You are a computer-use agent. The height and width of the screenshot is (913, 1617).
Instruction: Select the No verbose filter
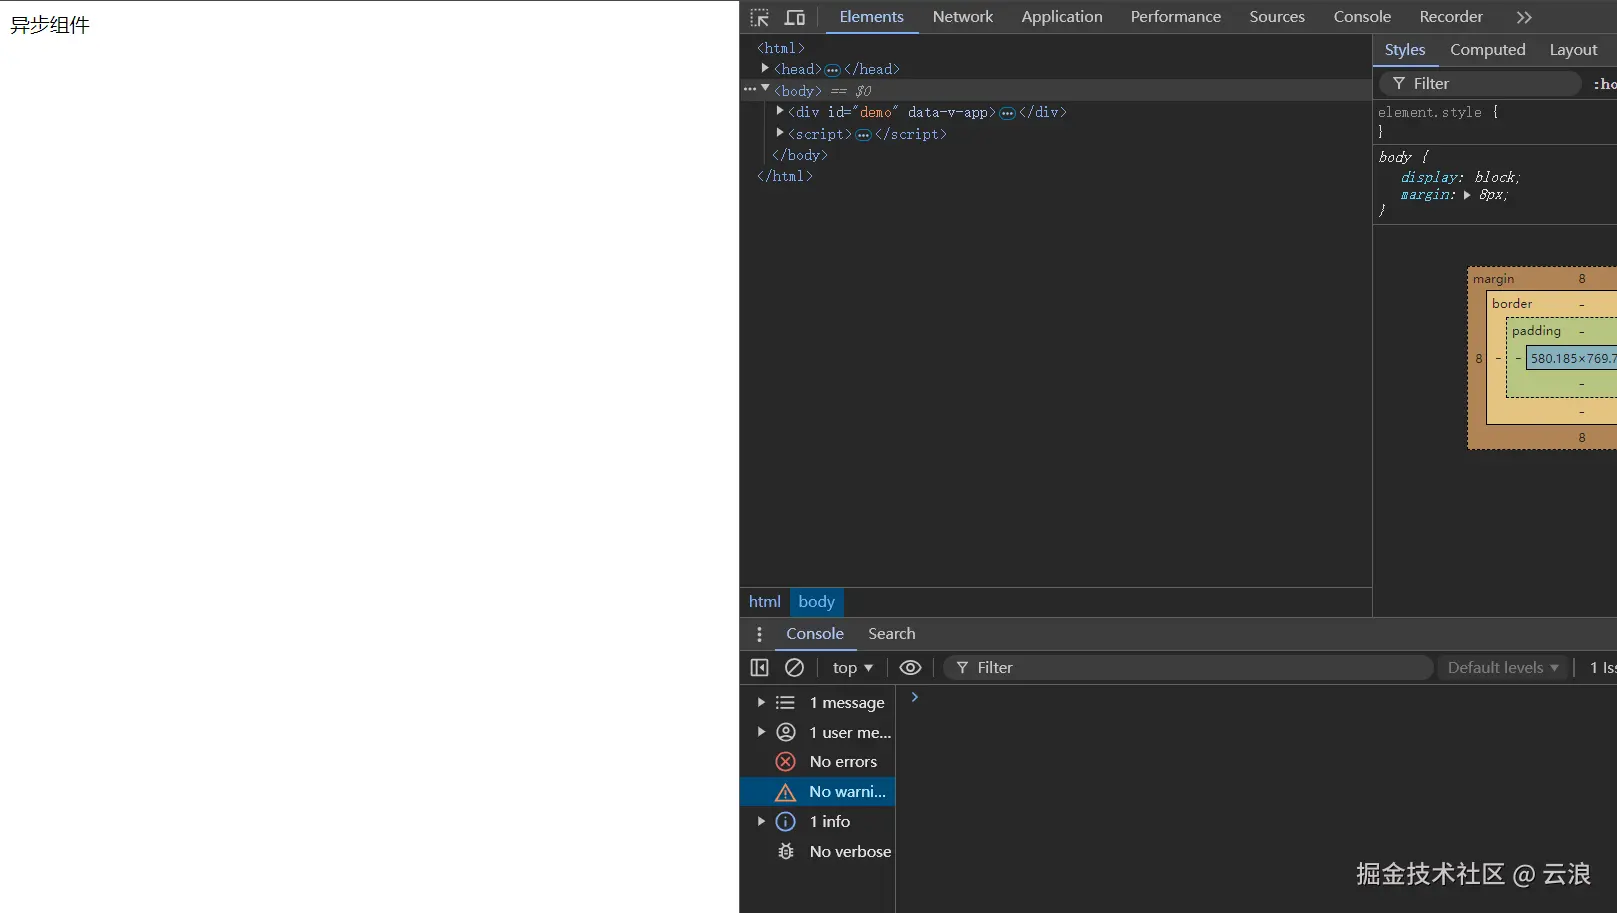818,852
